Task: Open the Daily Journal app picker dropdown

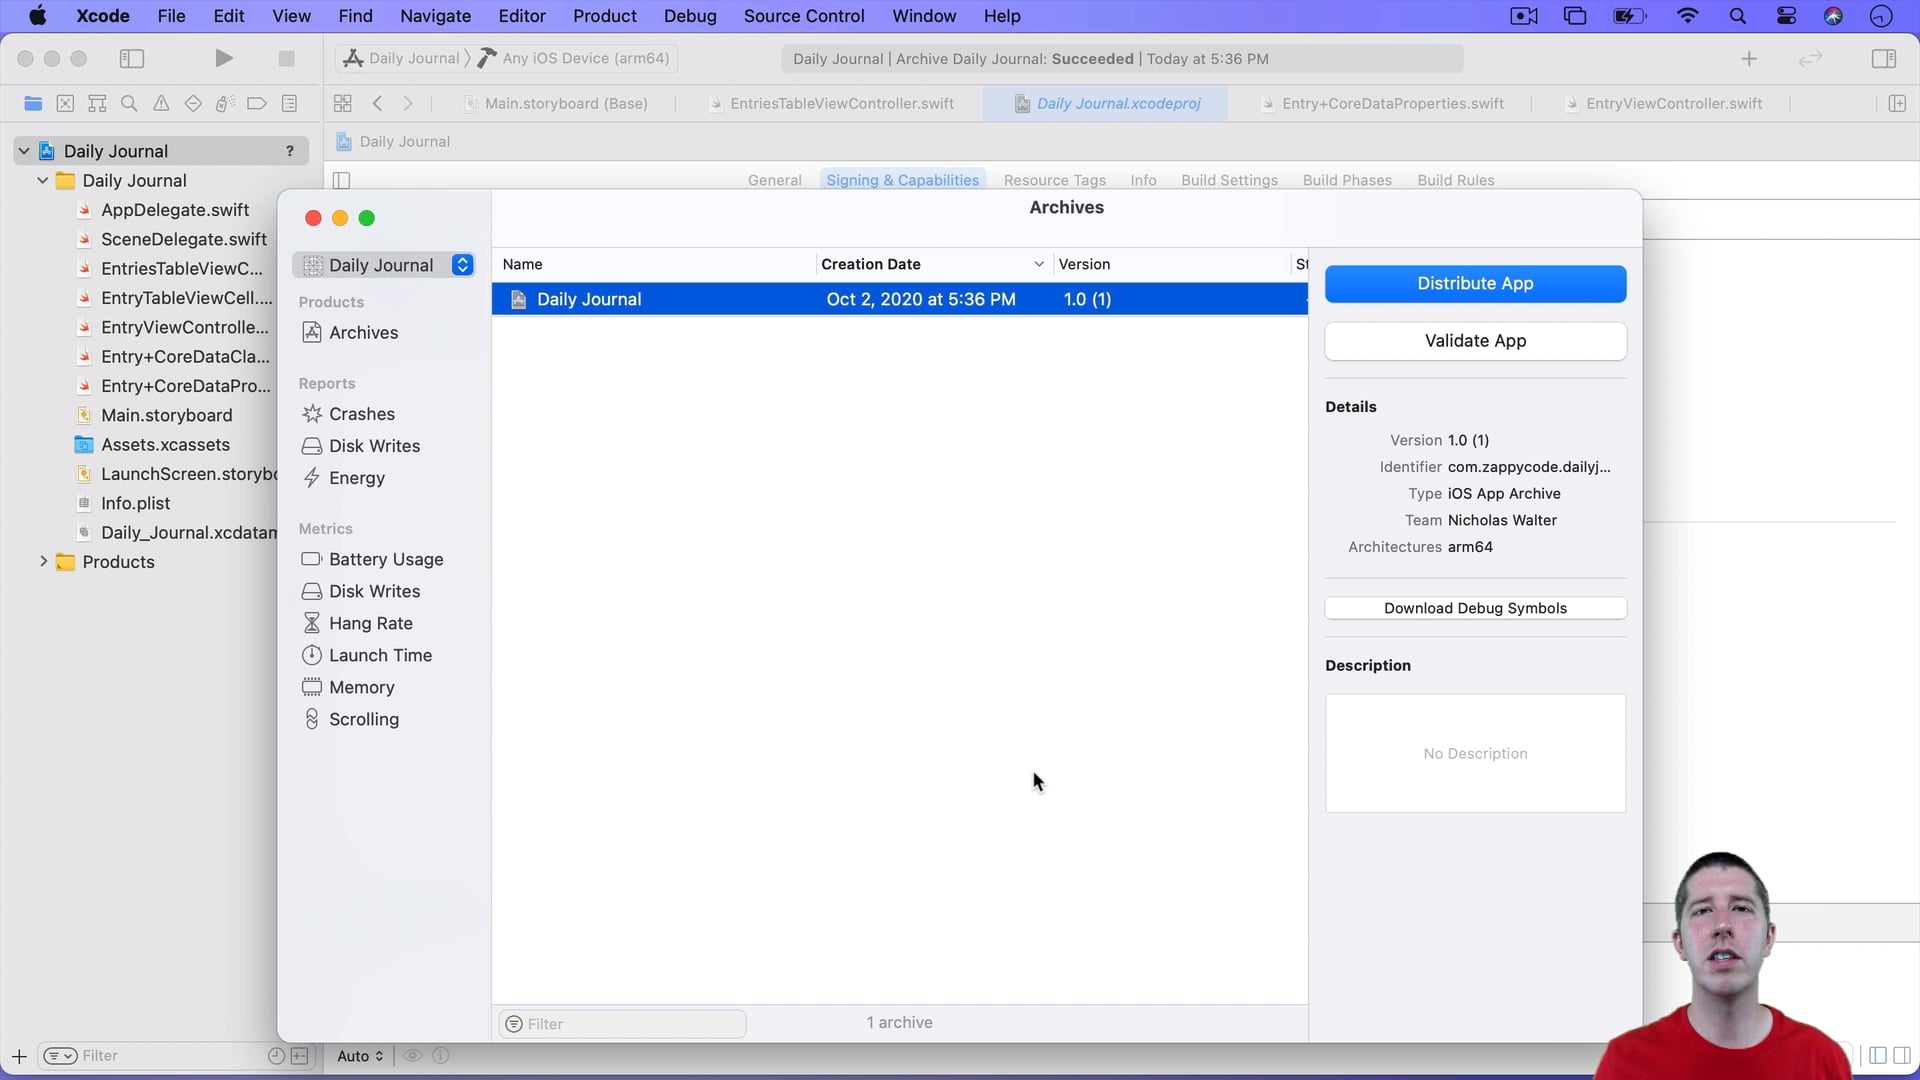Action: [x=384, y=265]
